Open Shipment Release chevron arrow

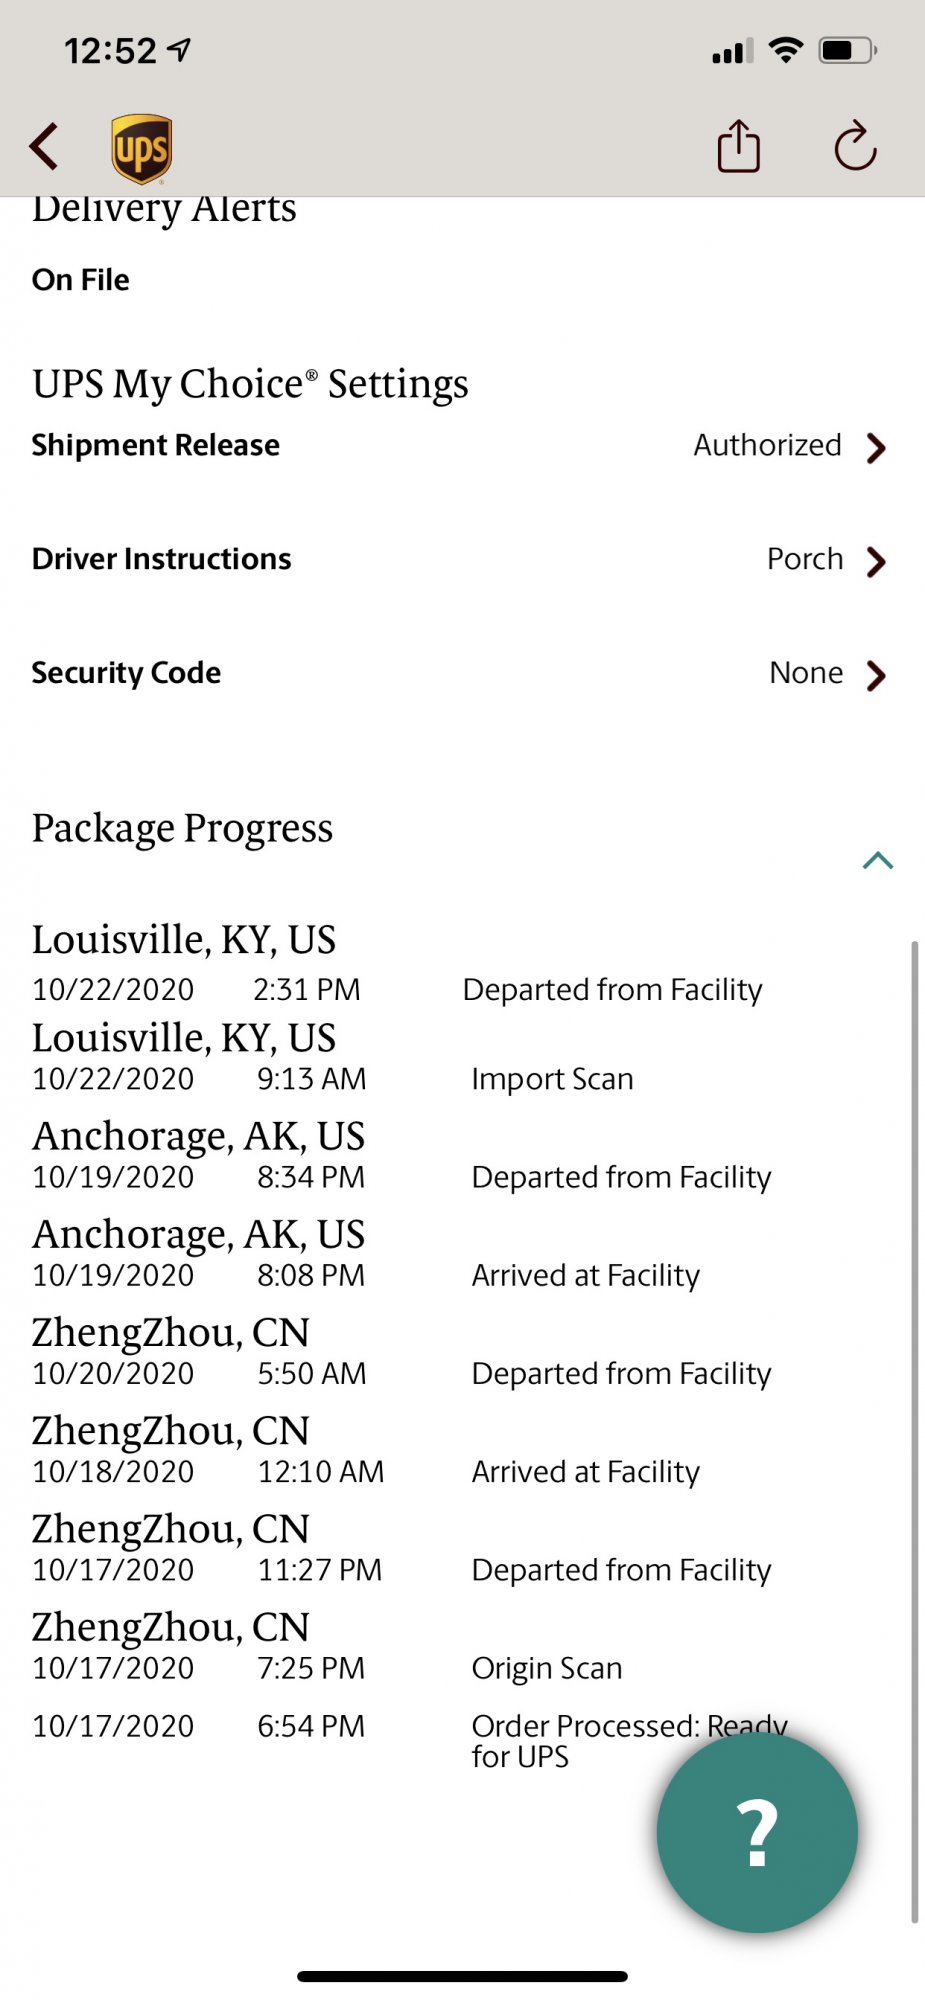coord(876,447)
